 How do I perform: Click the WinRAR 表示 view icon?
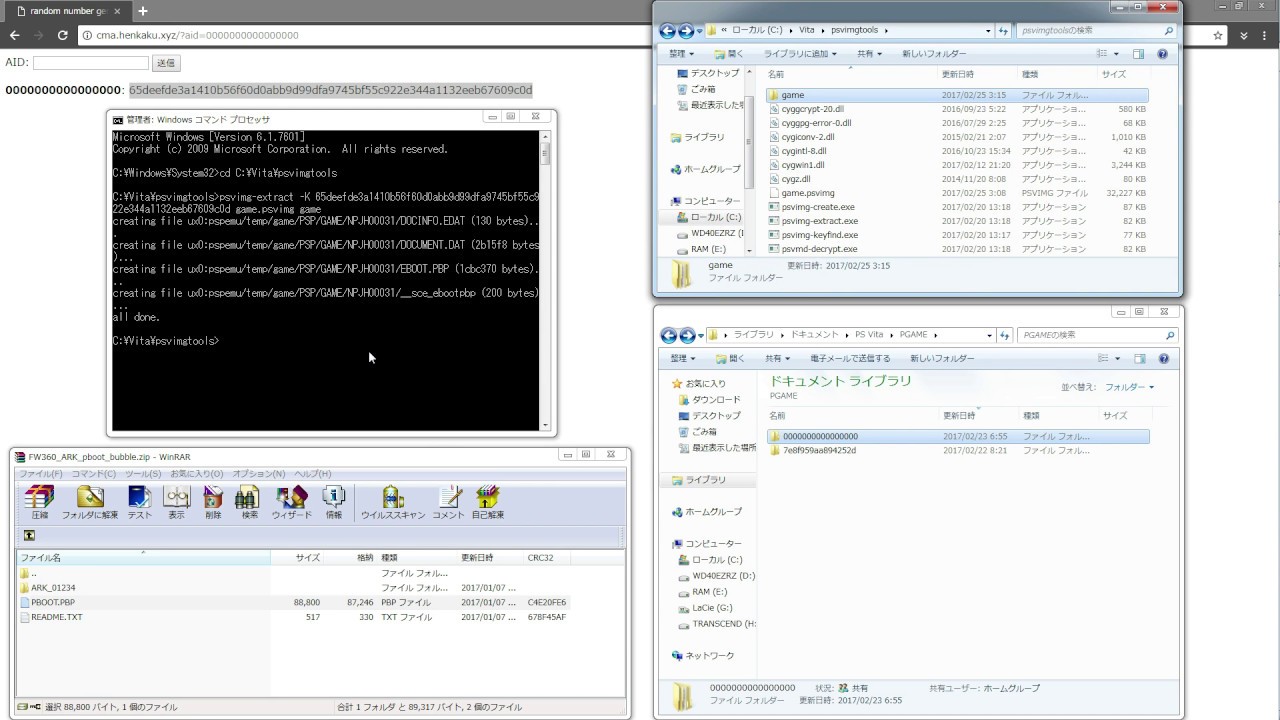pyautogui.click(x=176, y=502)
